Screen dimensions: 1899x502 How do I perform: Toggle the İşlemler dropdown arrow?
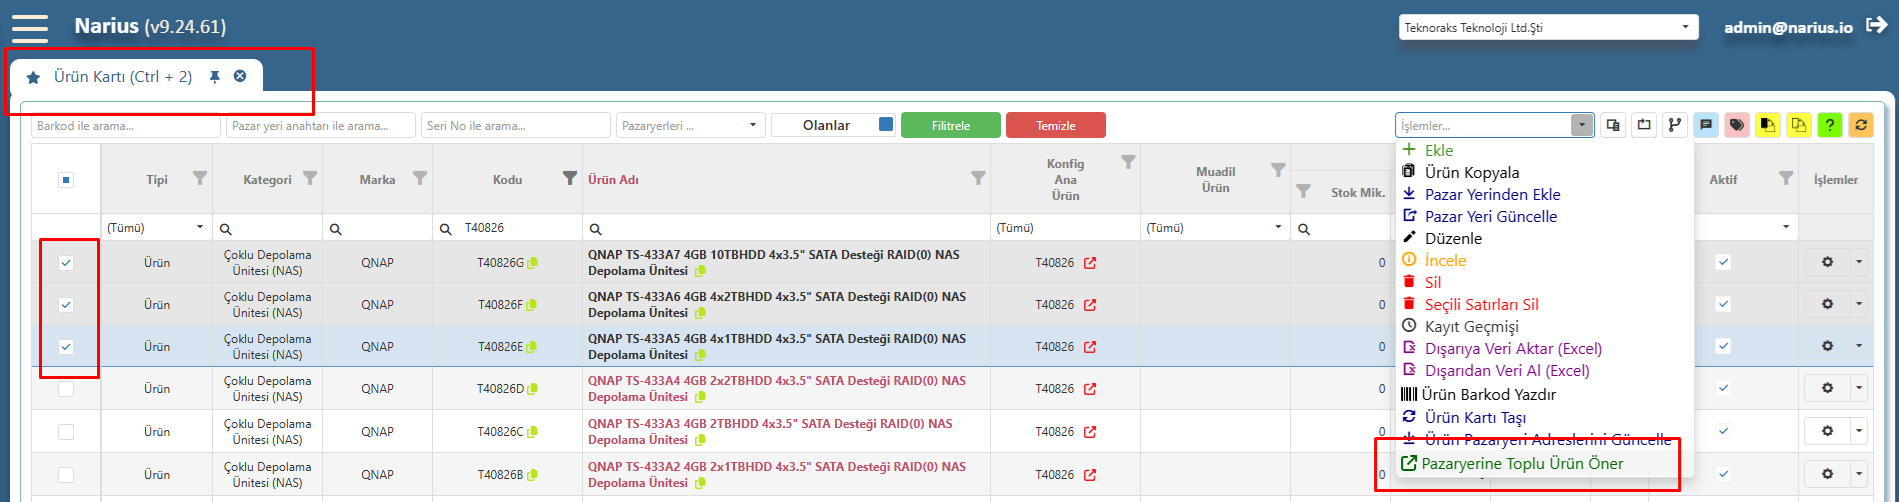[1582, 125]
